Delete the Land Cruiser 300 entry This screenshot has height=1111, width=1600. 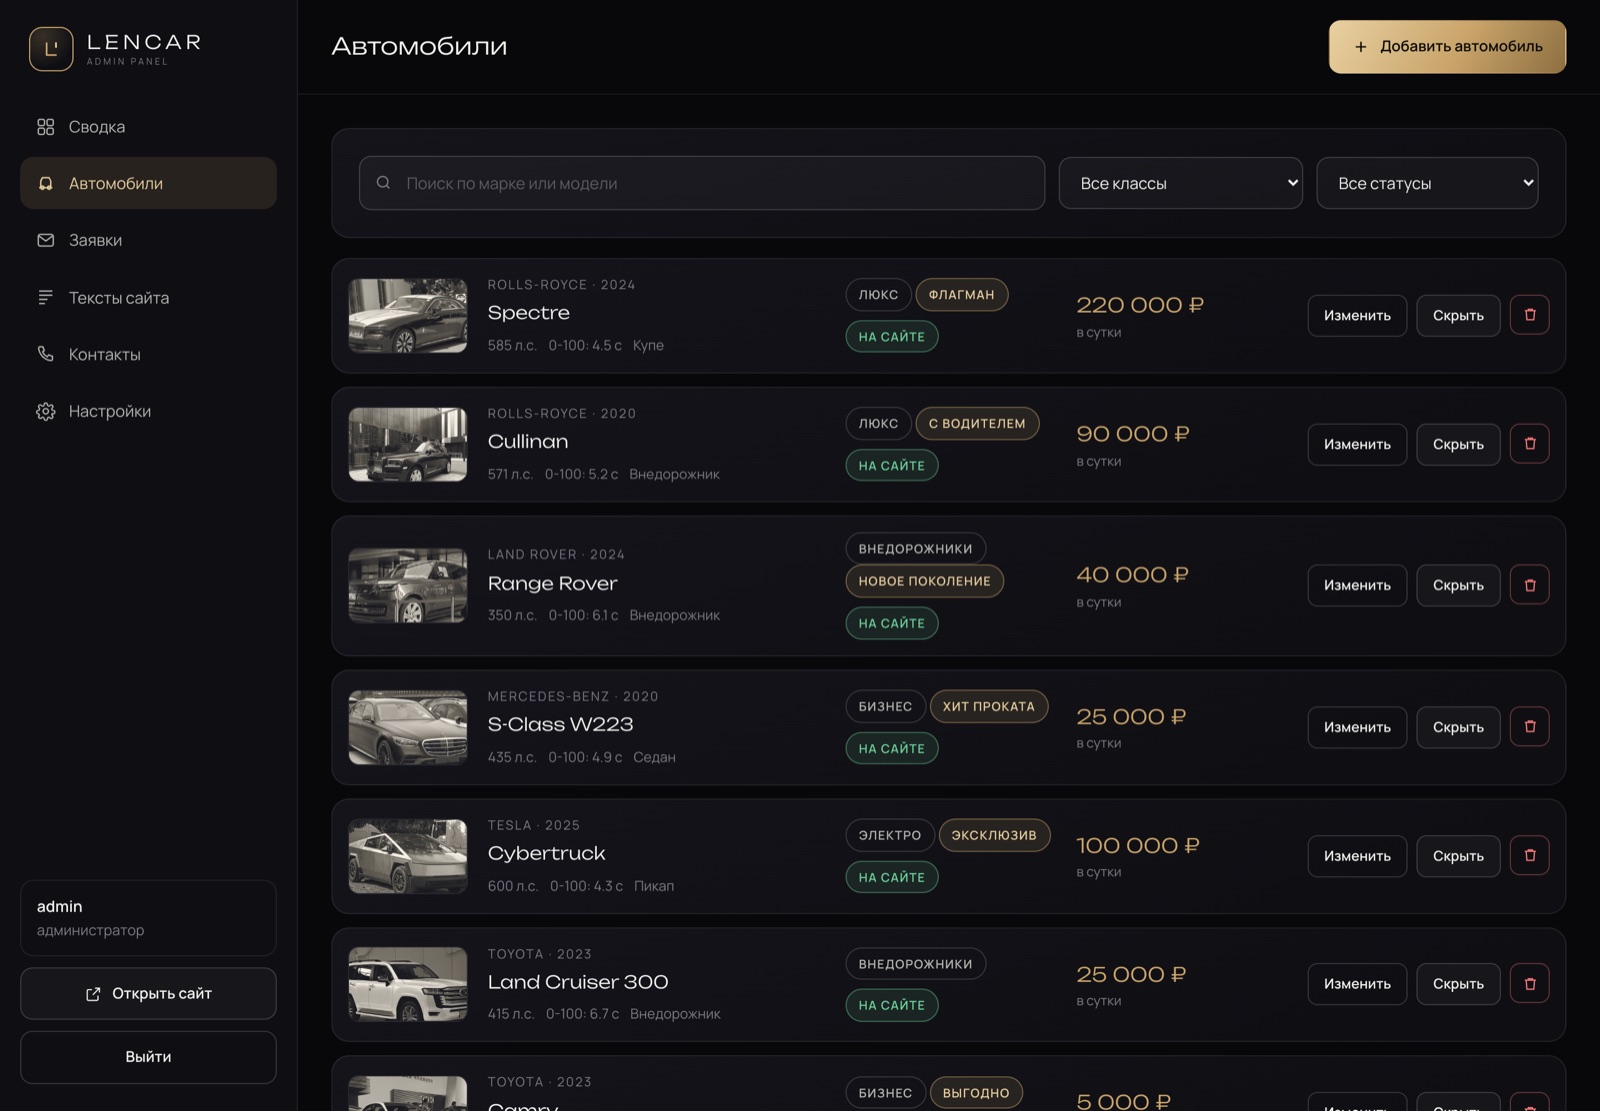1529,984
